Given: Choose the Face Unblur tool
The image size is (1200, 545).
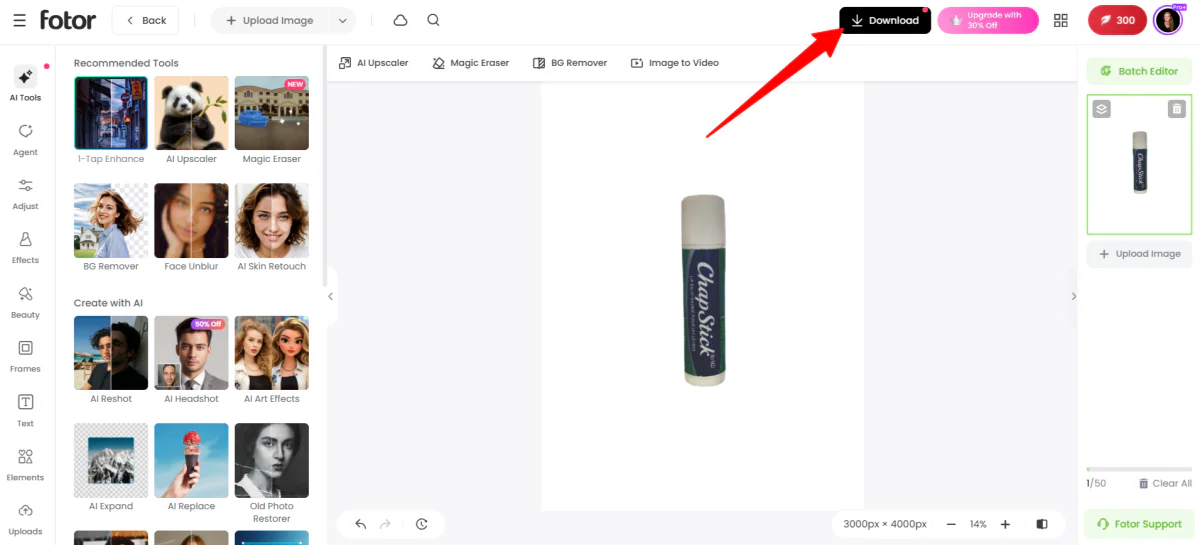Looking at the screenshot, I should pyautogui.click(x=191, y=220).
